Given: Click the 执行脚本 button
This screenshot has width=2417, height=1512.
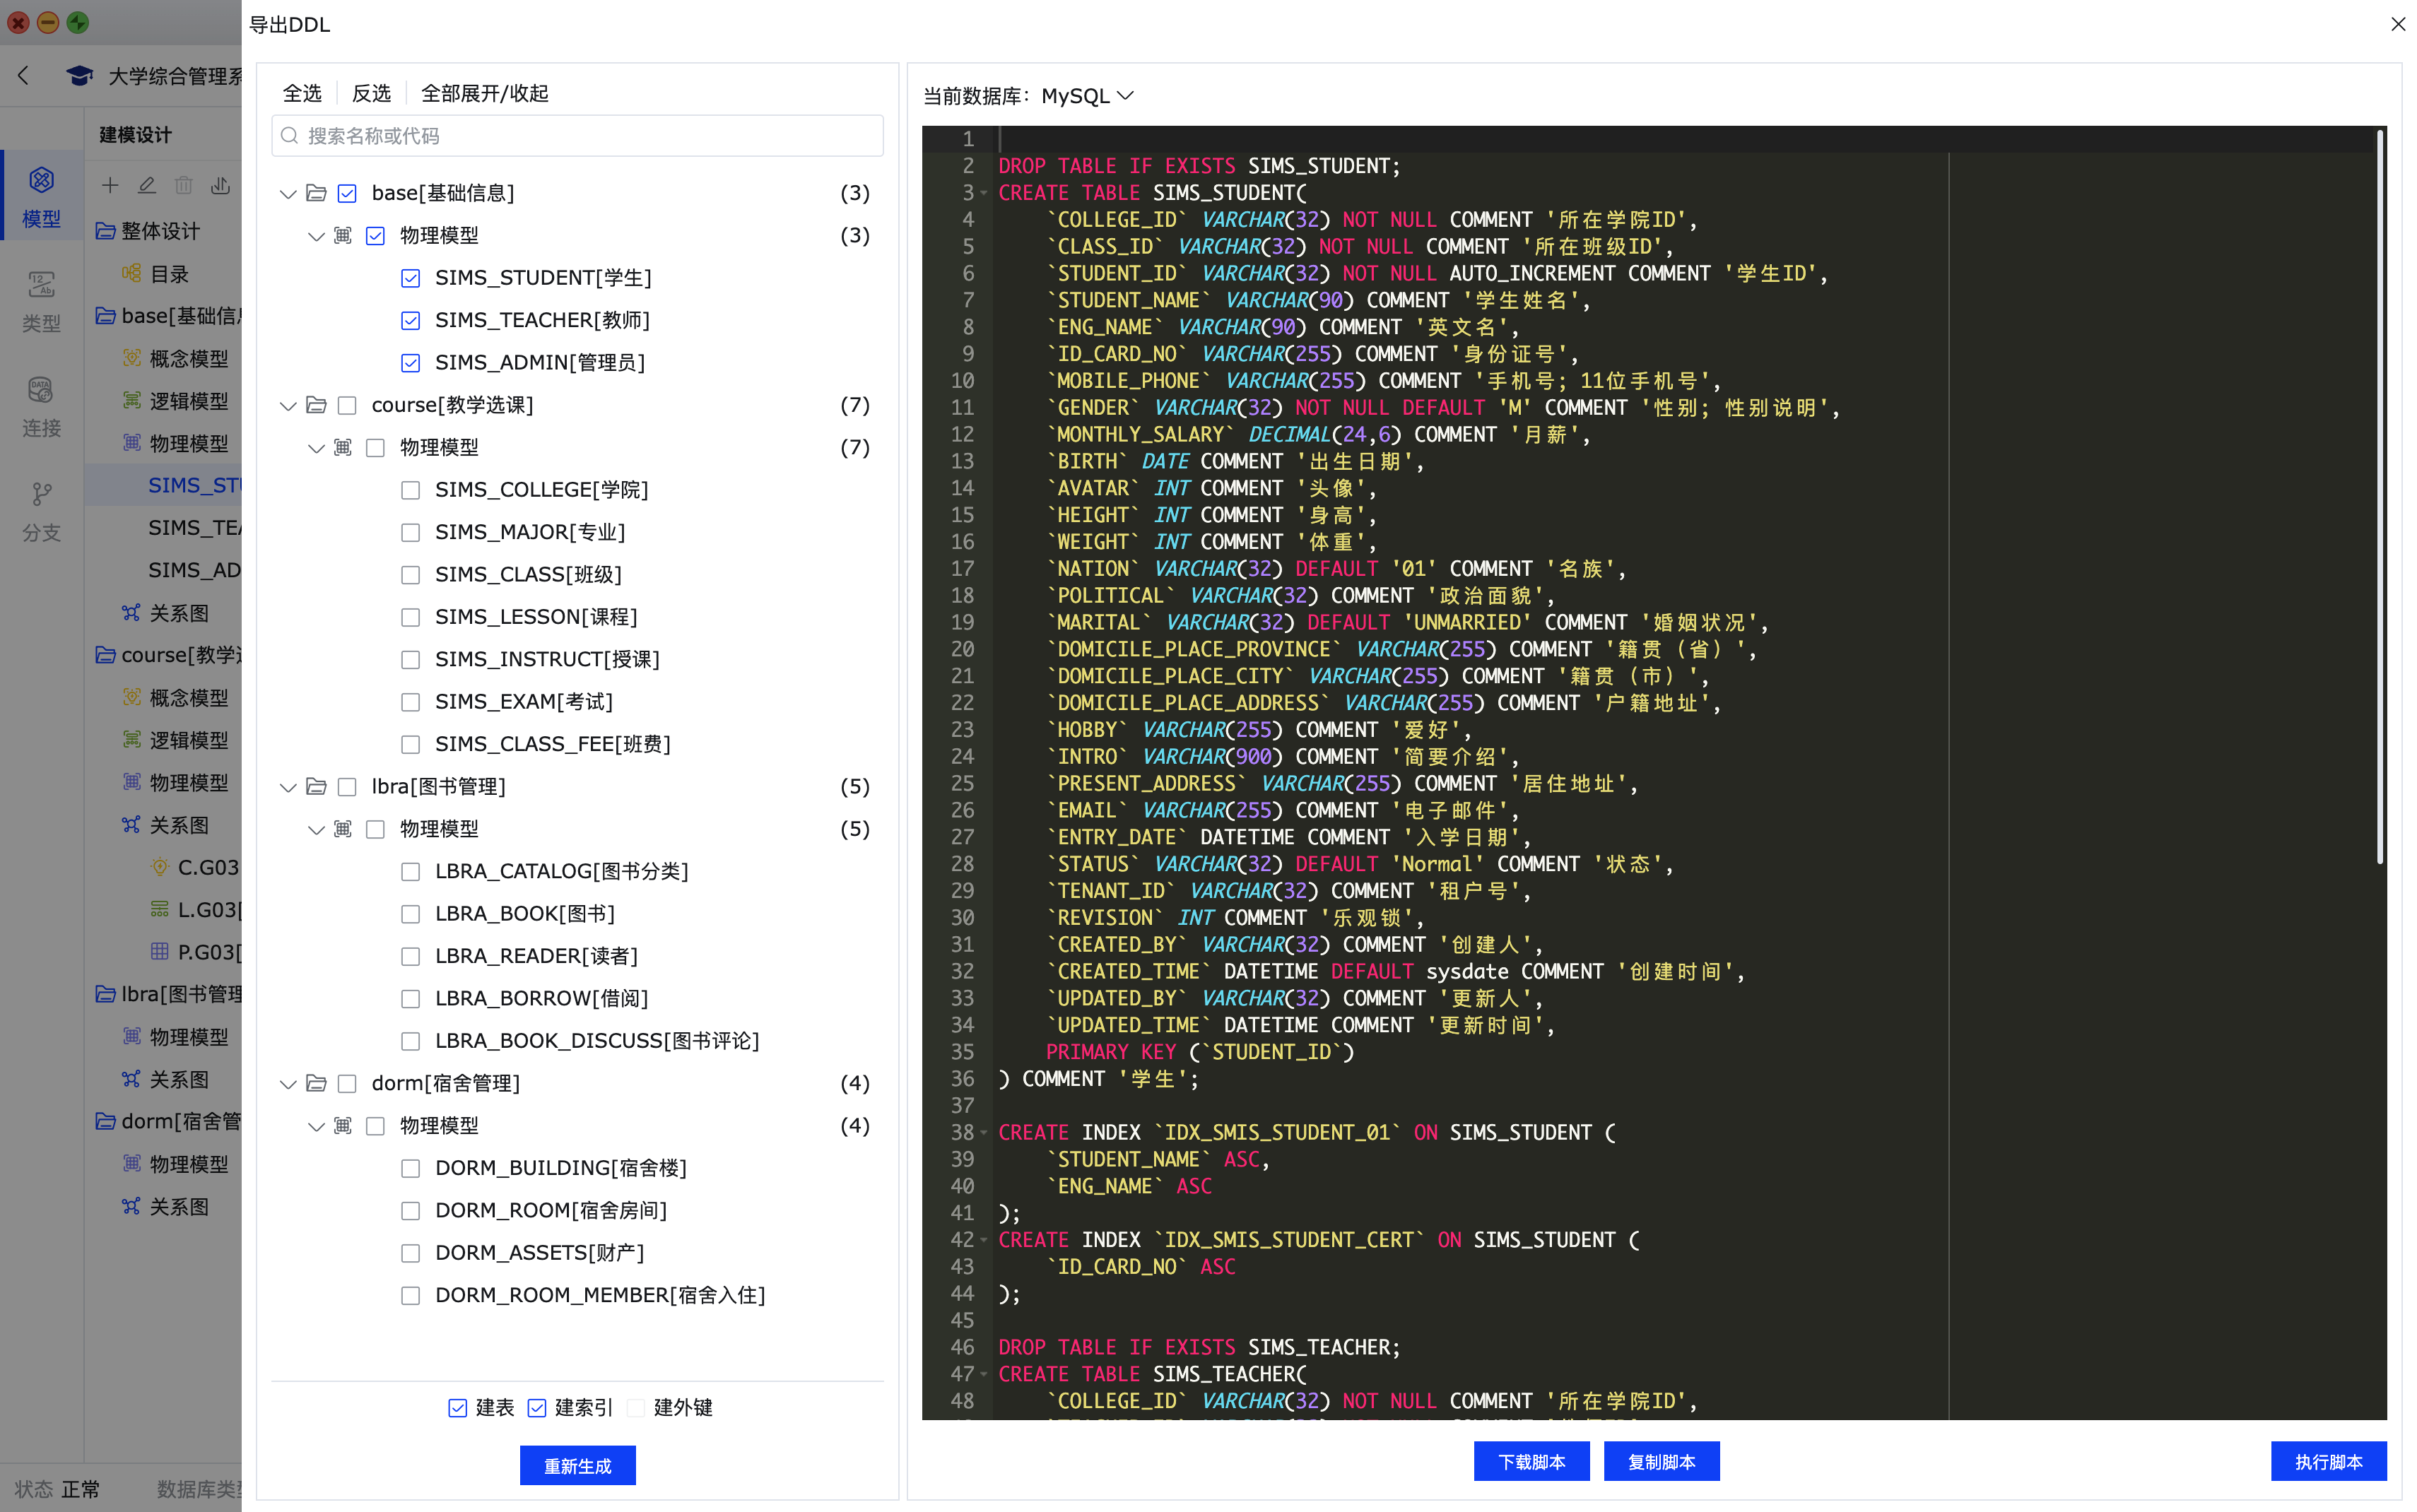Looking at the screenshot, I should coord(2328,1461).
